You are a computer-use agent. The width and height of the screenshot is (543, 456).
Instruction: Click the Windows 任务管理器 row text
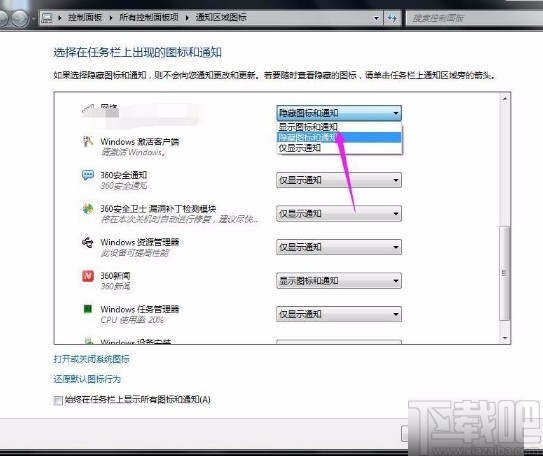click(140, 309)
